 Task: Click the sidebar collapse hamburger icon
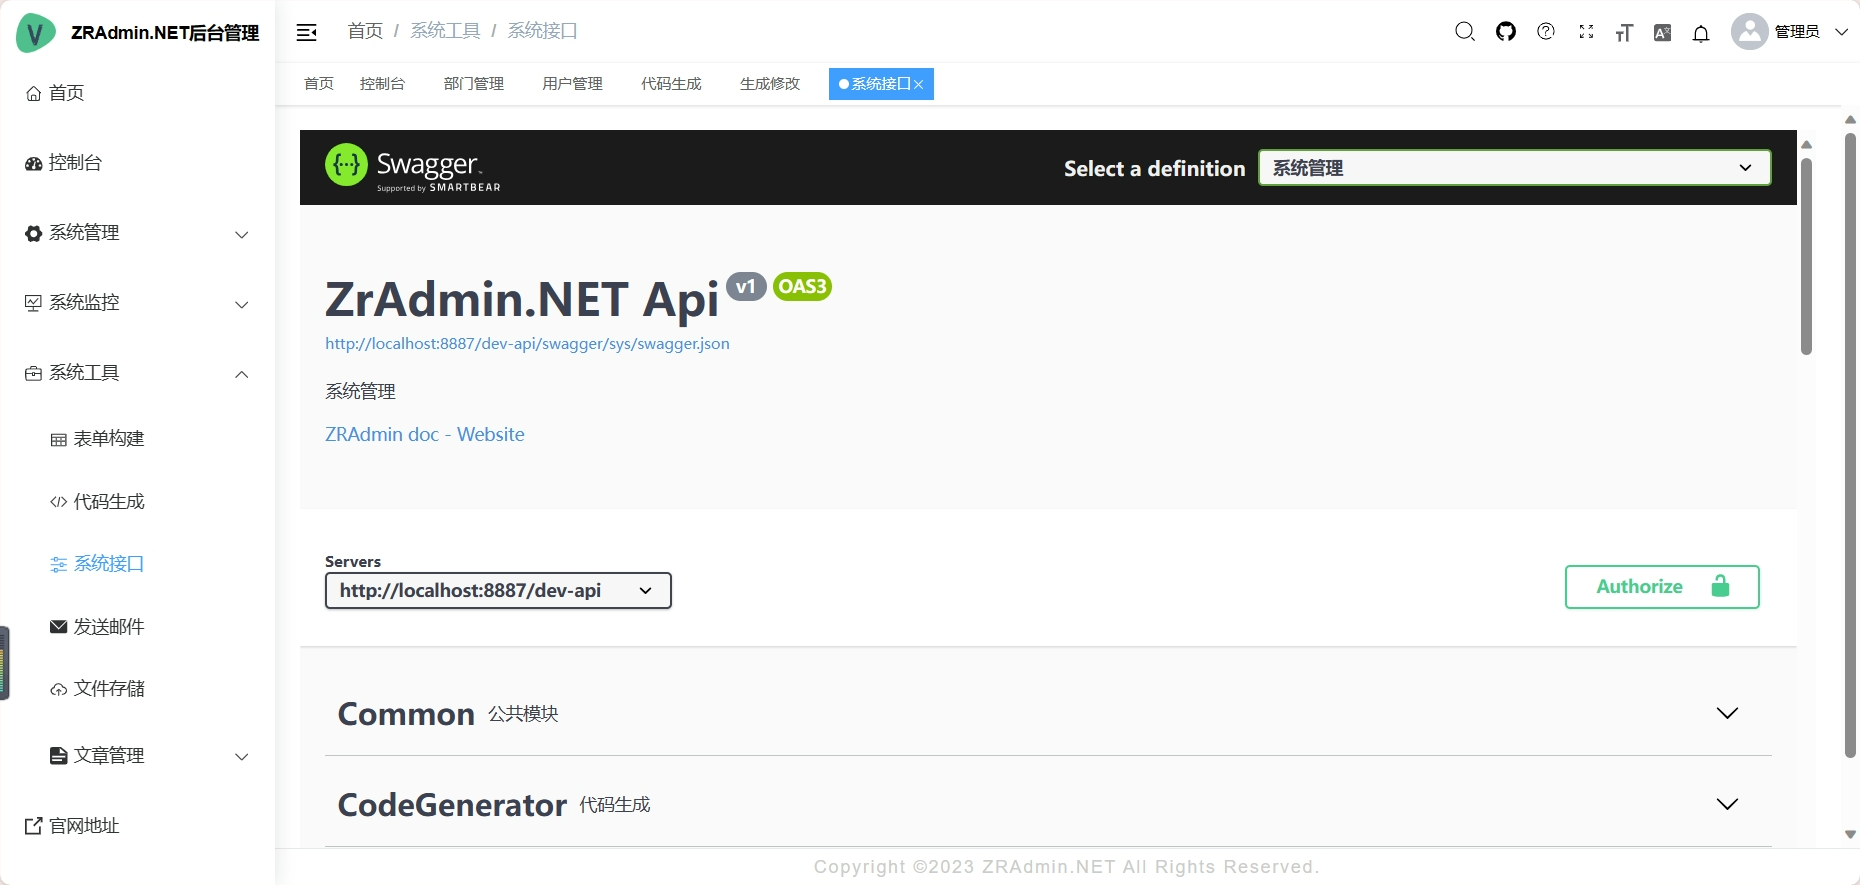[307, 32]
